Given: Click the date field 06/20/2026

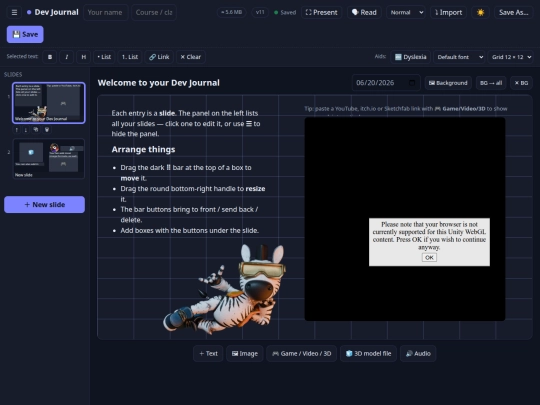Looking at the screenshot, I should click(x=386, y=83).
